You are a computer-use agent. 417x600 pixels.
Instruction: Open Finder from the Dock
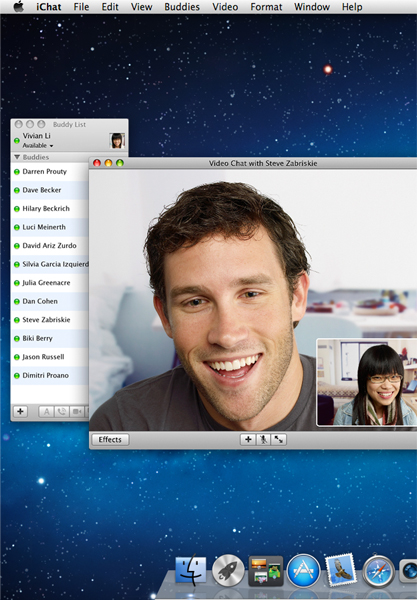(x=191, y=570)
